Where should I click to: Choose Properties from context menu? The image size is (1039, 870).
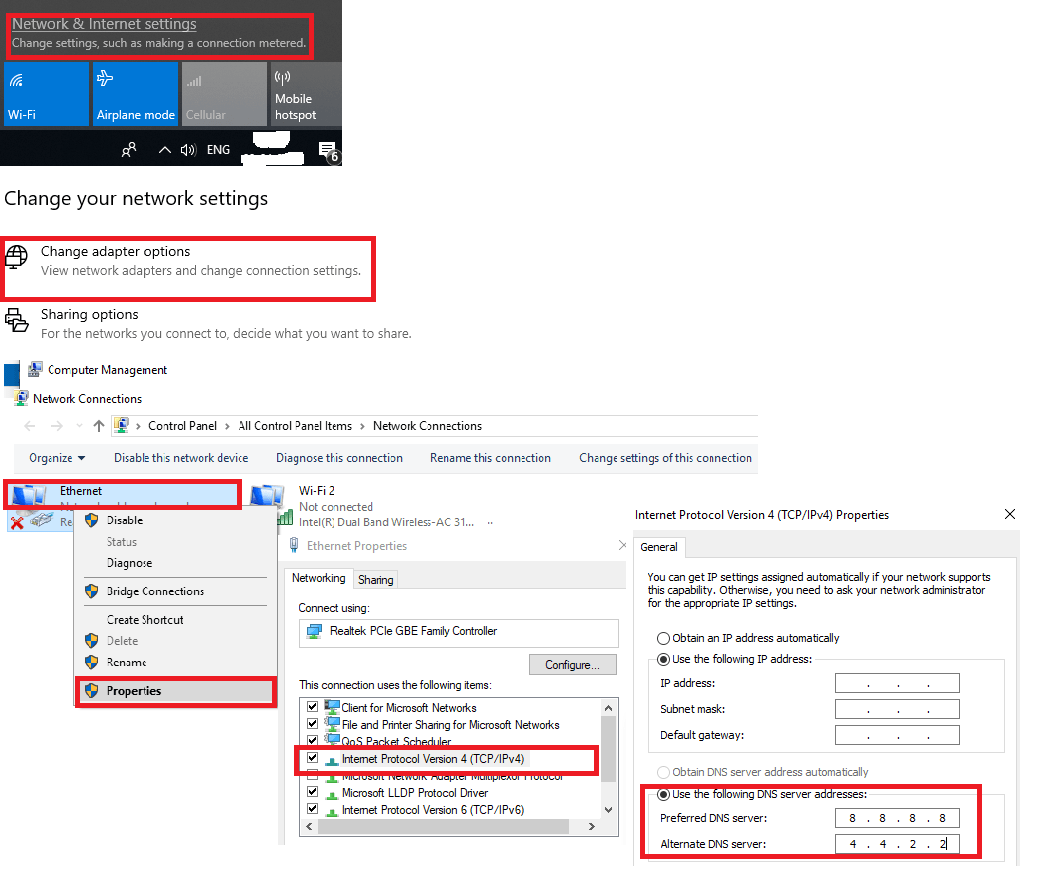pyautogui.click(x=176, y=692)
